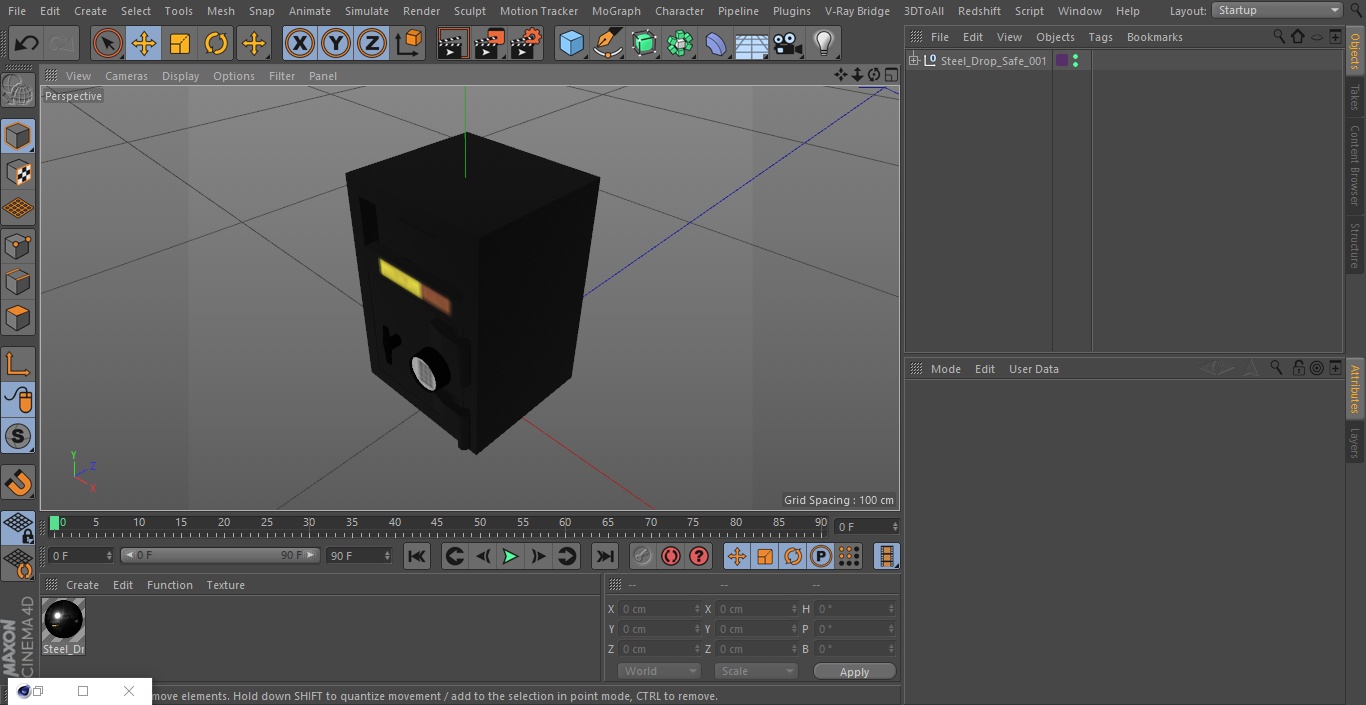Toggle Steel_Drop_Safe_001 visibility dots
This screenshot has height=705, width=1366.
coord(1075,61)
